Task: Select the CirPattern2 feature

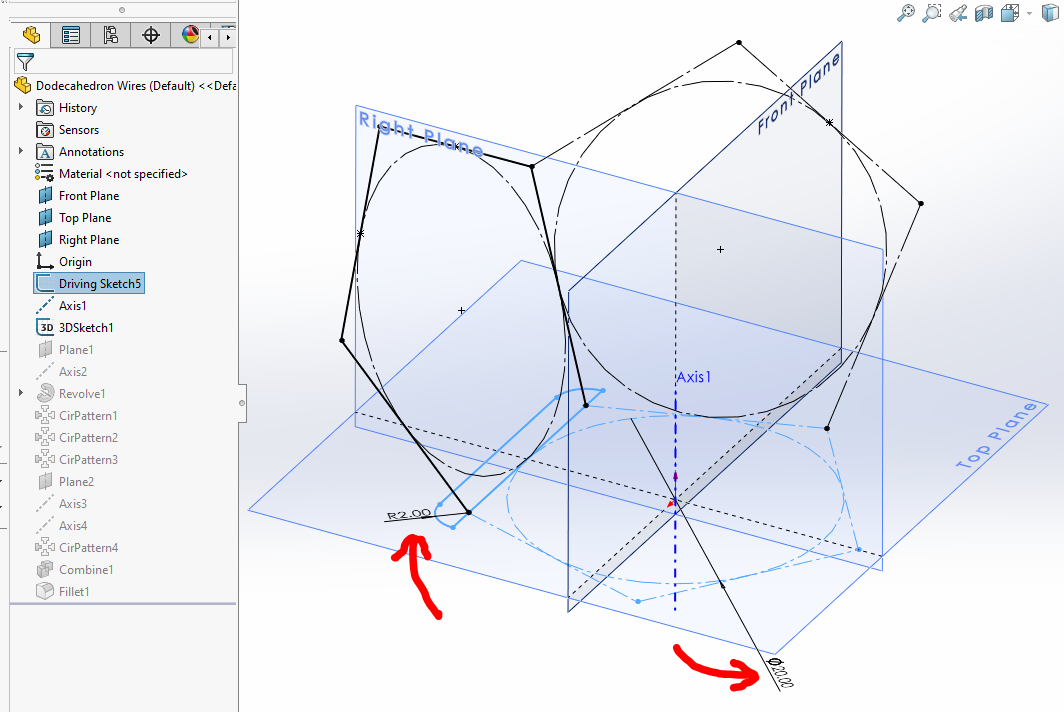Action: [88, 438]
